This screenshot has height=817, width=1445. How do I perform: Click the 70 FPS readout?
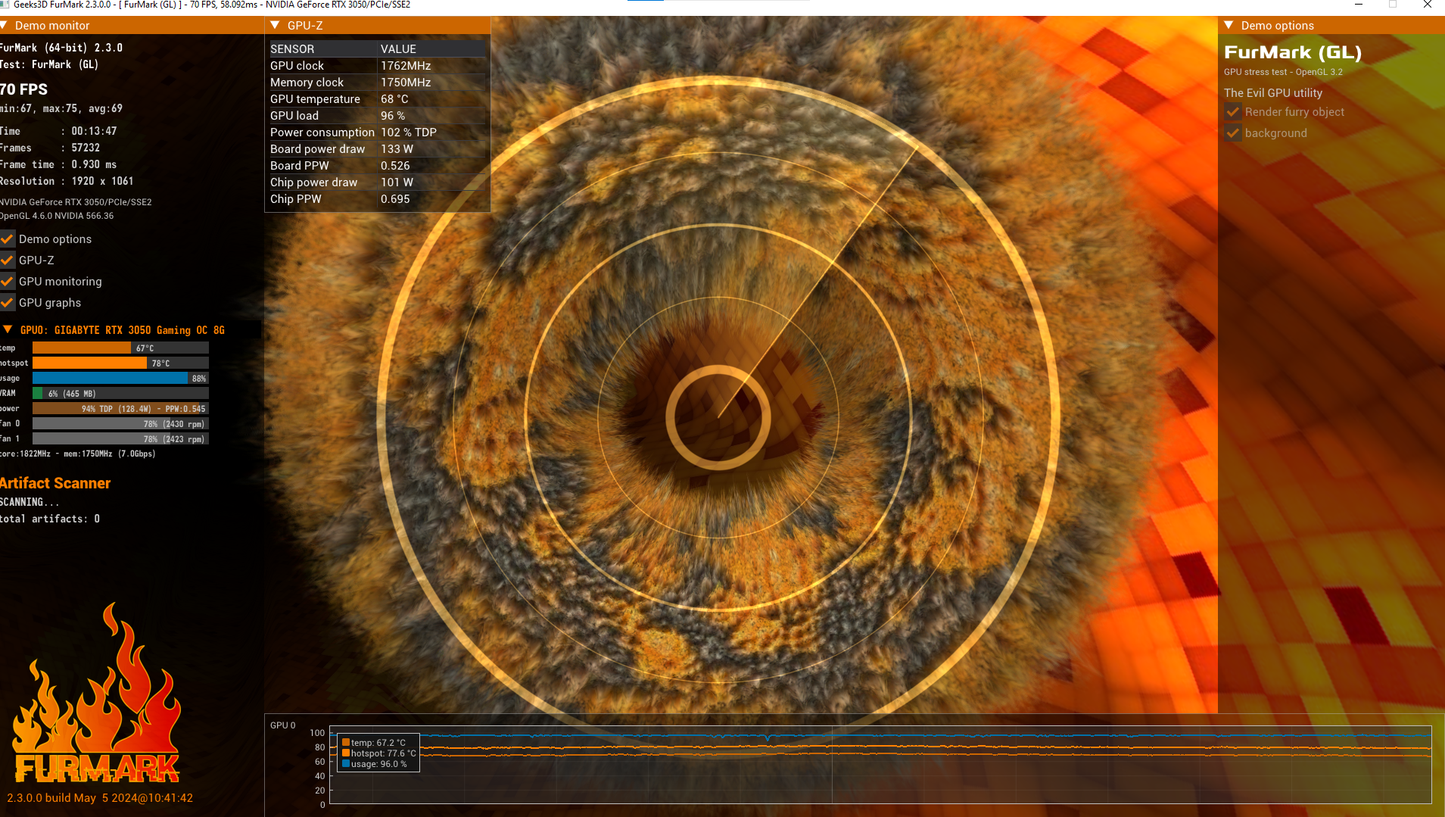click(24, 89)
